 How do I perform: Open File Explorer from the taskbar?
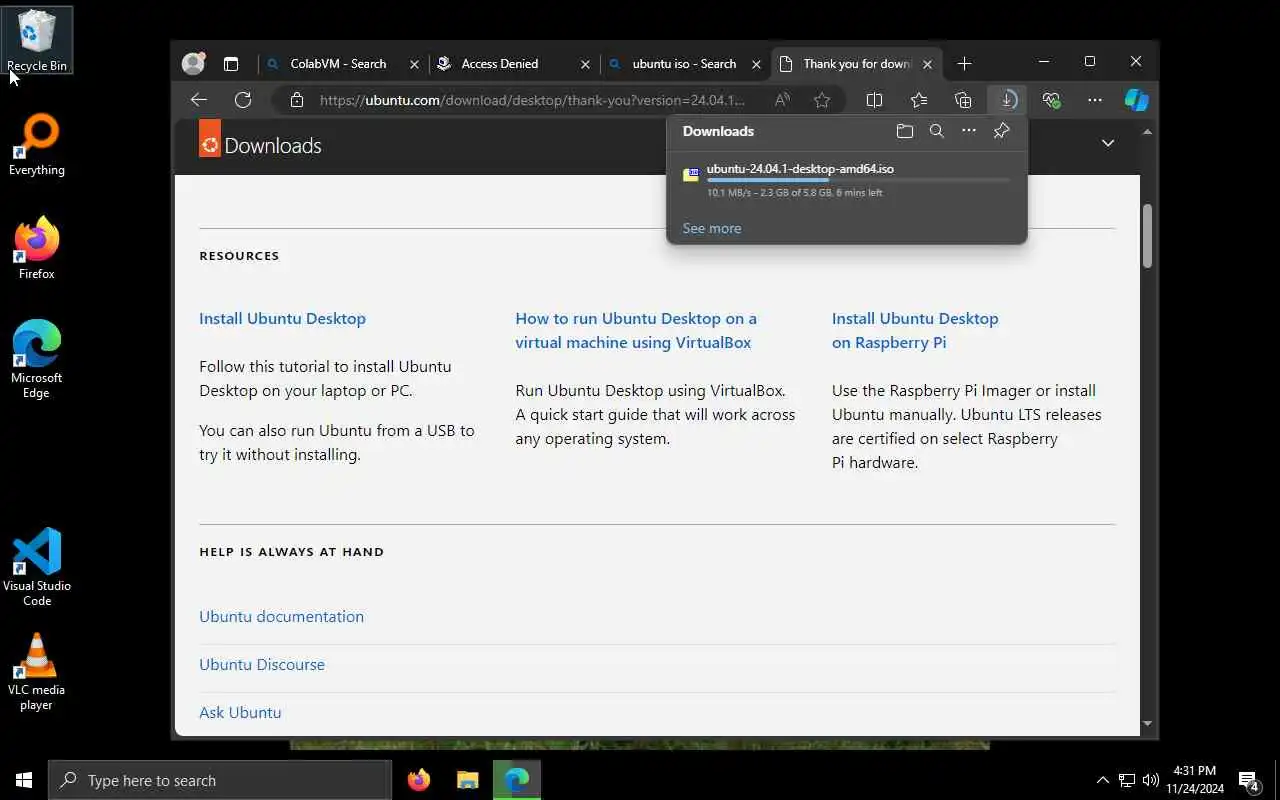click(x=467, y=780)
